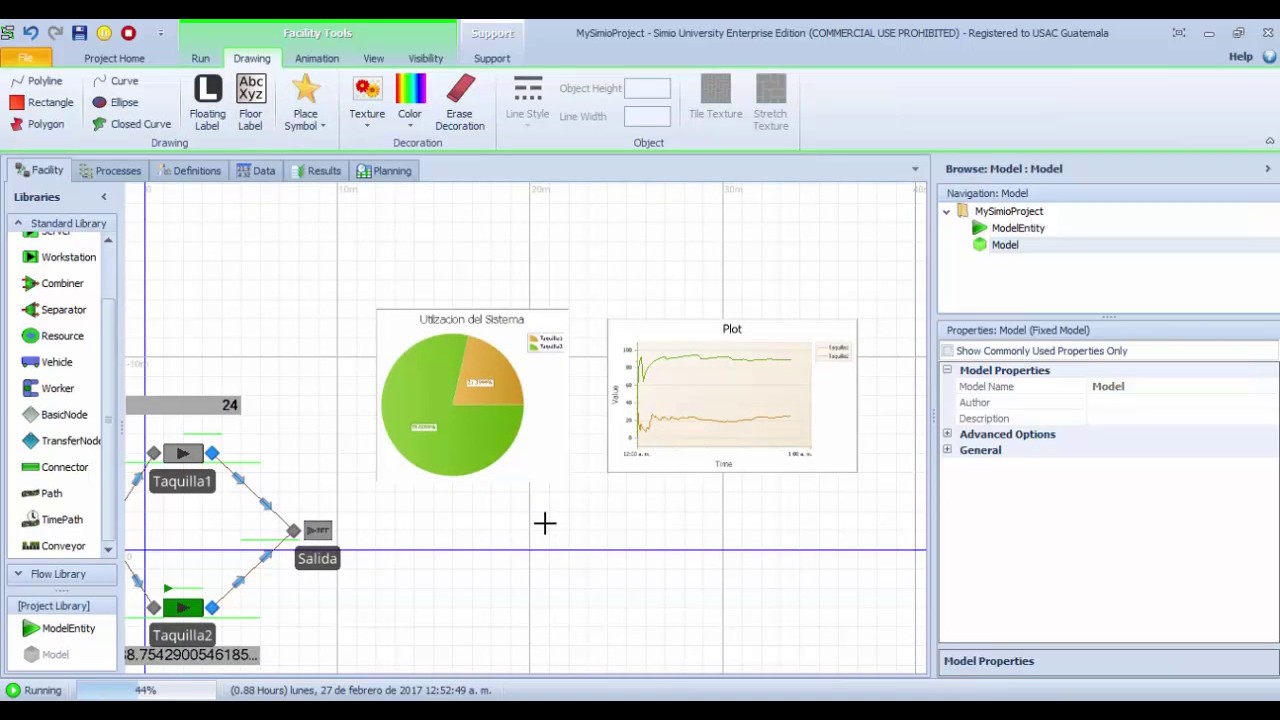Pause the simulation run
Viewport: 1280px width, 720px height.
(x=104, y=33)
